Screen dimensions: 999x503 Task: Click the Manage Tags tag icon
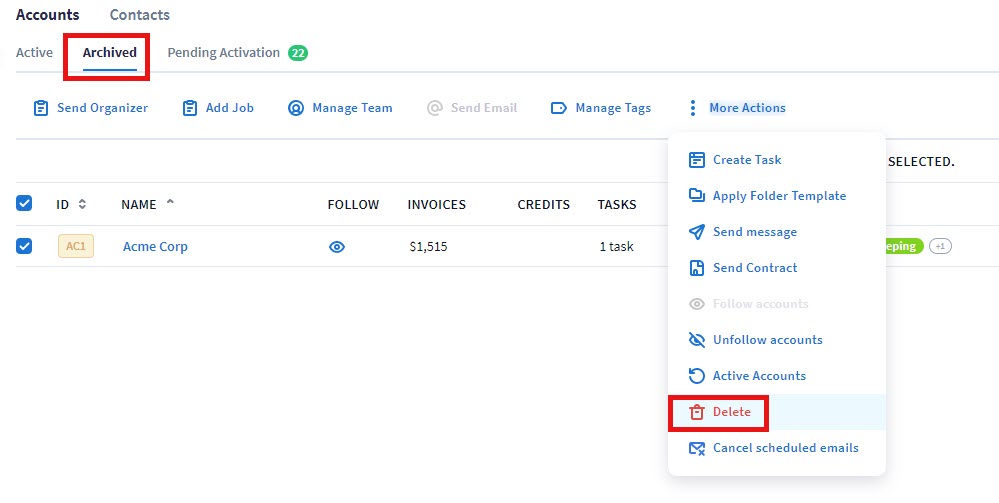click(x=559, y=108)
